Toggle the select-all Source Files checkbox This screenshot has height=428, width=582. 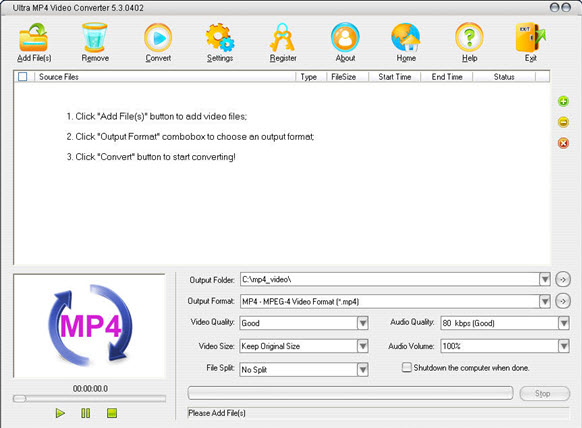(x=23, y=76)
